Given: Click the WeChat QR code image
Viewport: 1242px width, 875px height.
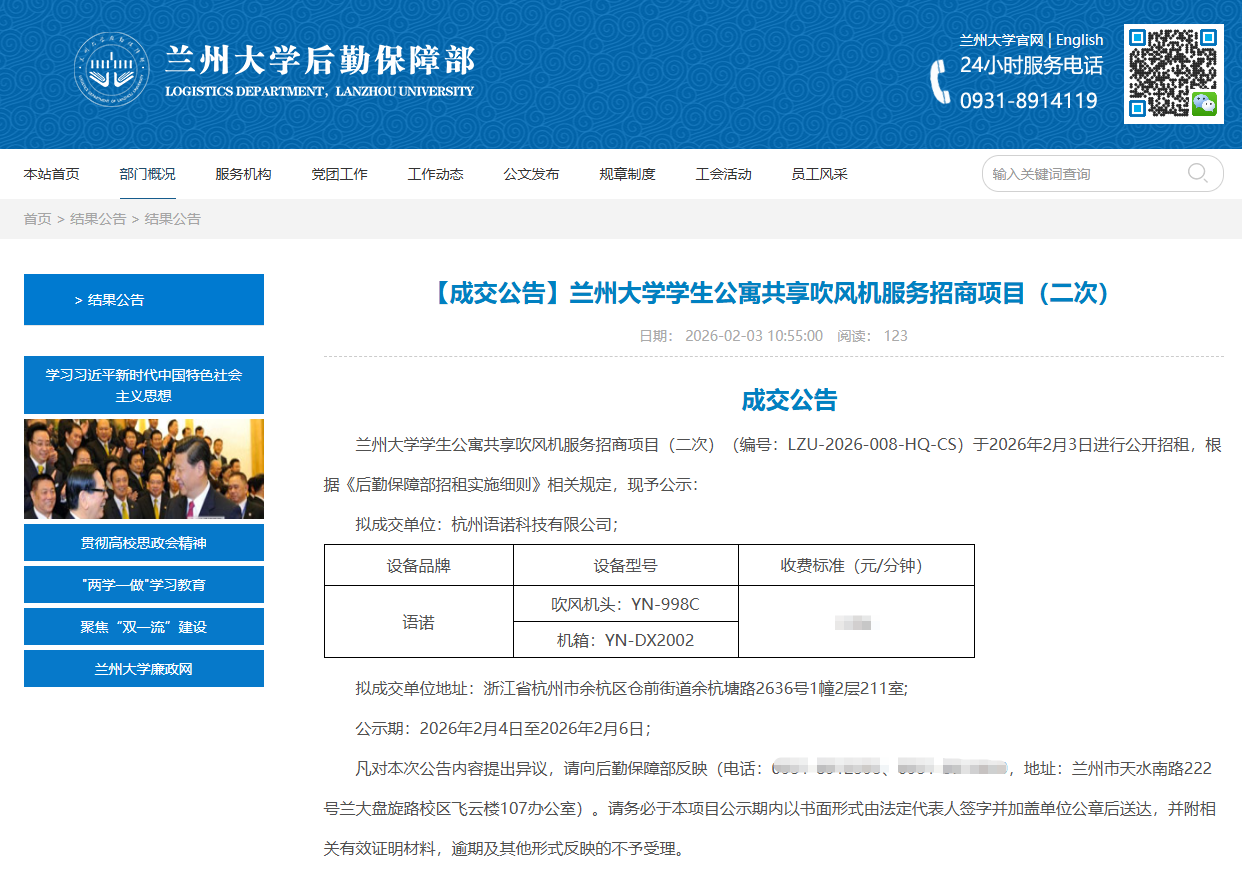Looking at the screenshot, I should click(x=1173, y=74).
